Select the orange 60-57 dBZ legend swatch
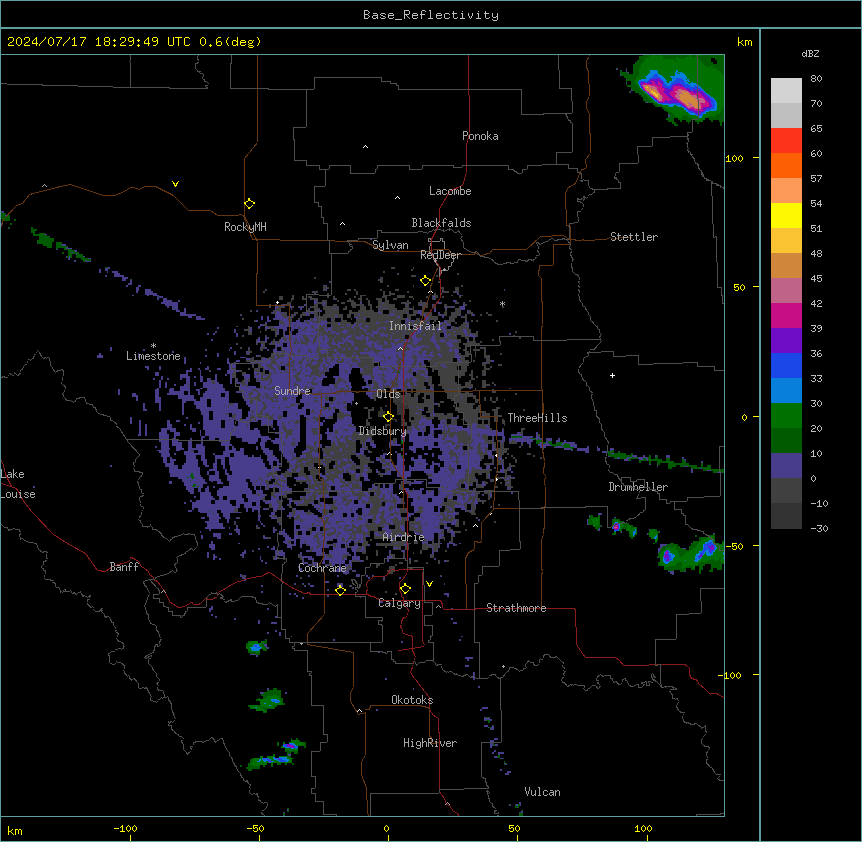862x842 pixels. point(786,165)
